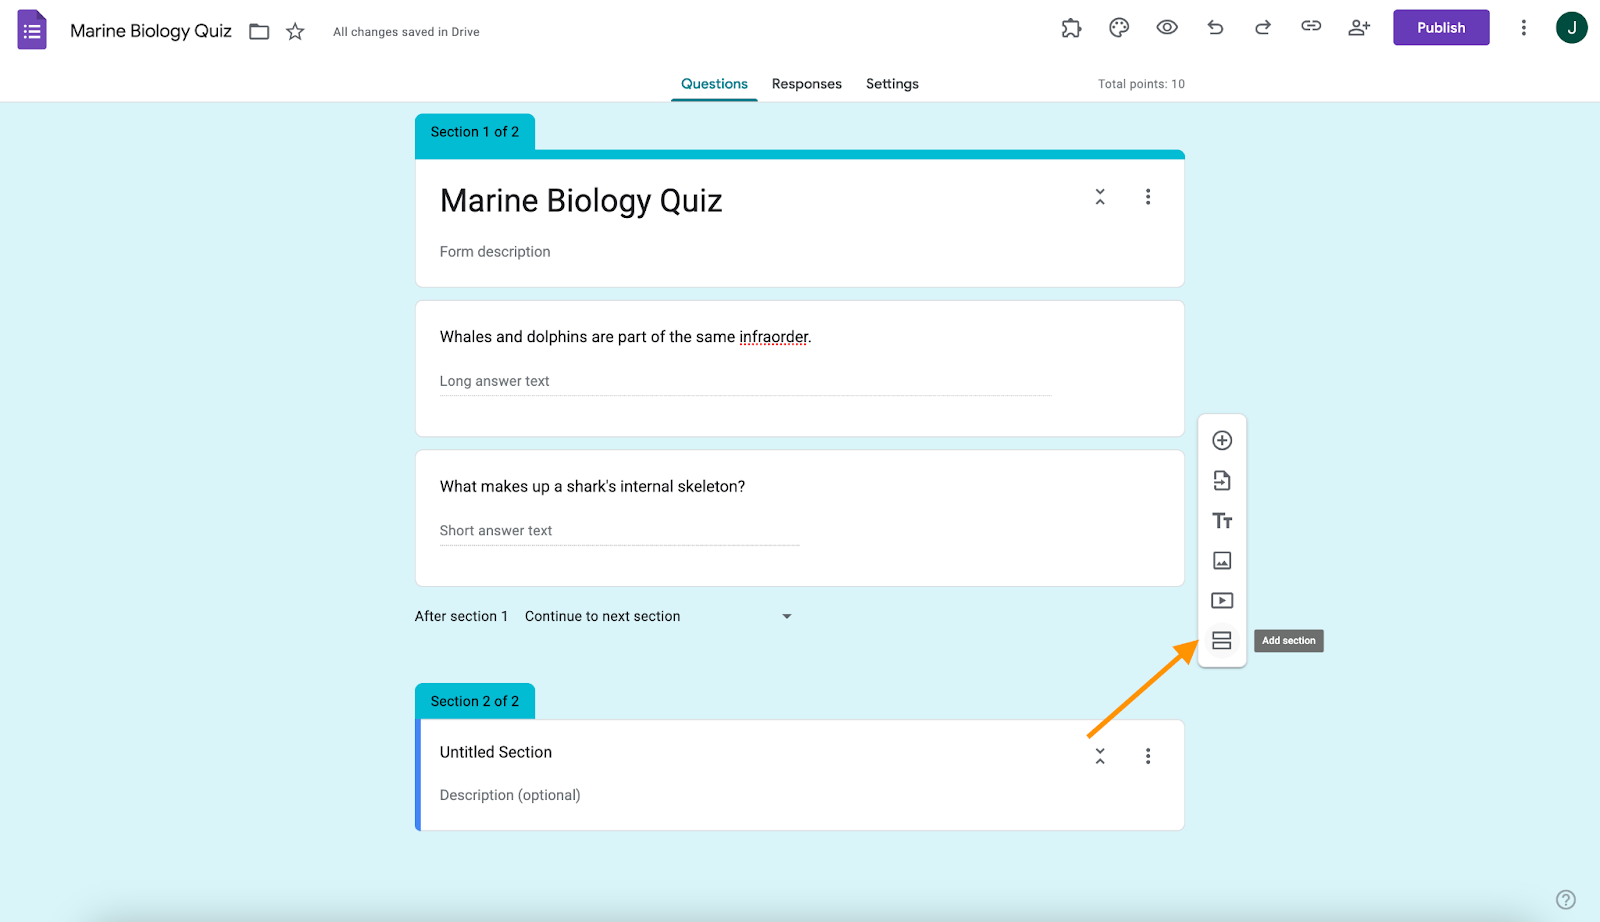Add collaborators to the form
This screenshot has height=922, width=1600.
[1359, 28]
